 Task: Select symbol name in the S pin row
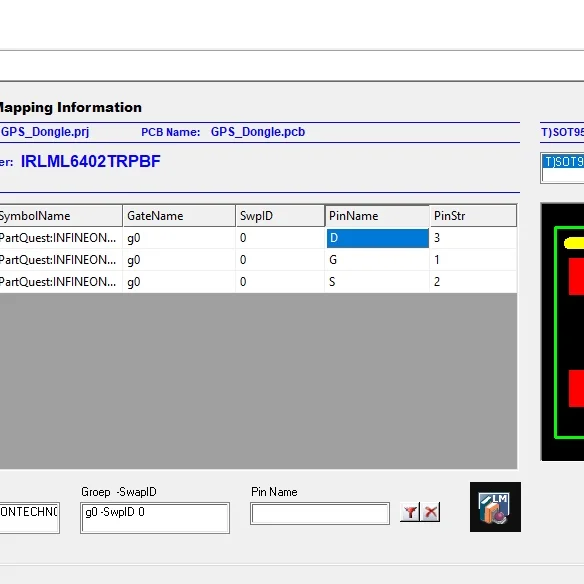[x=61, y=282]
